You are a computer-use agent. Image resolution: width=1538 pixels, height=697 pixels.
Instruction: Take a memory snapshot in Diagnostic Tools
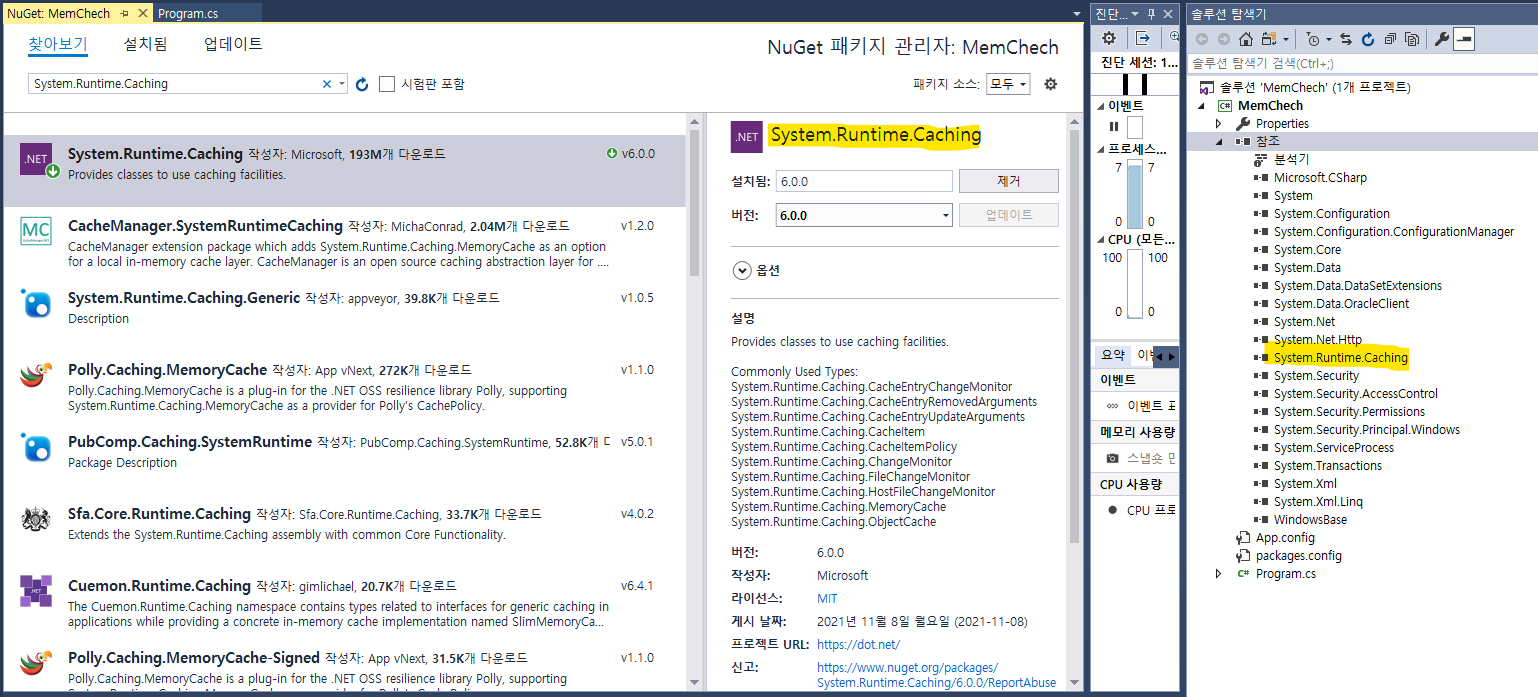1113,459
